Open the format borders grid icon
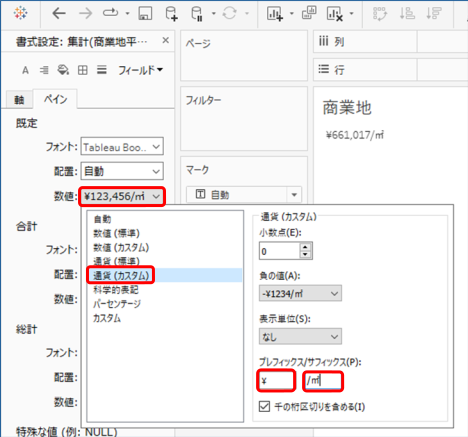468x437 pixels. (83, 70)
